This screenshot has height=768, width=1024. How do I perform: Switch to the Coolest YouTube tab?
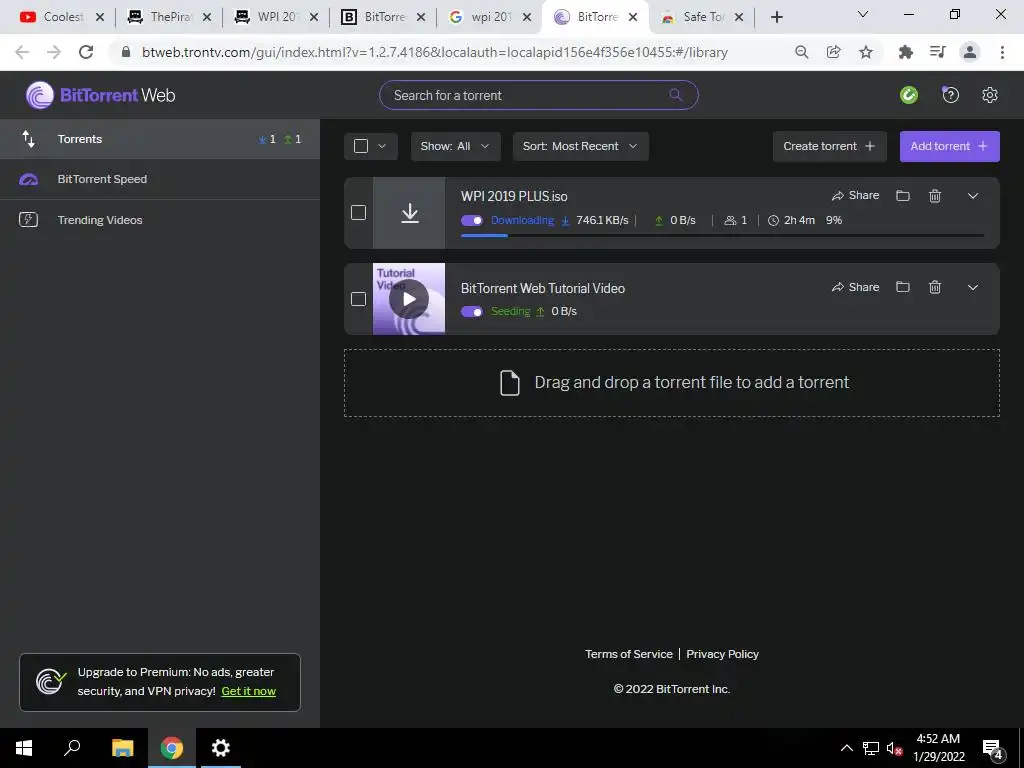click(61, 17)
